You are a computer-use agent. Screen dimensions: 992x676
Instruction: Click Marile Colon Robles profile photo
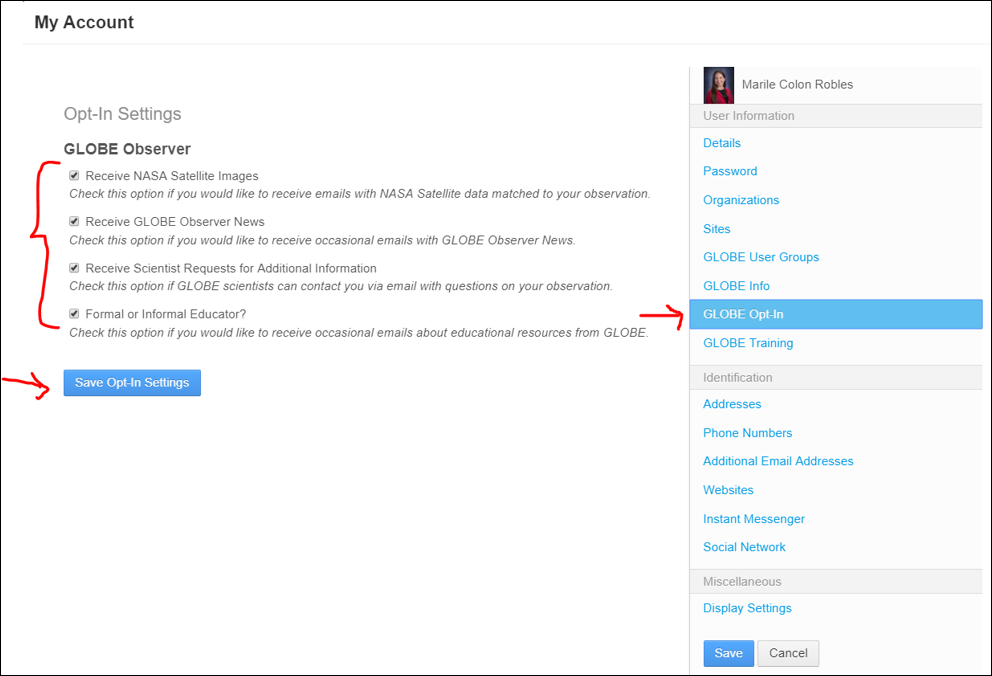coord(719,85)
